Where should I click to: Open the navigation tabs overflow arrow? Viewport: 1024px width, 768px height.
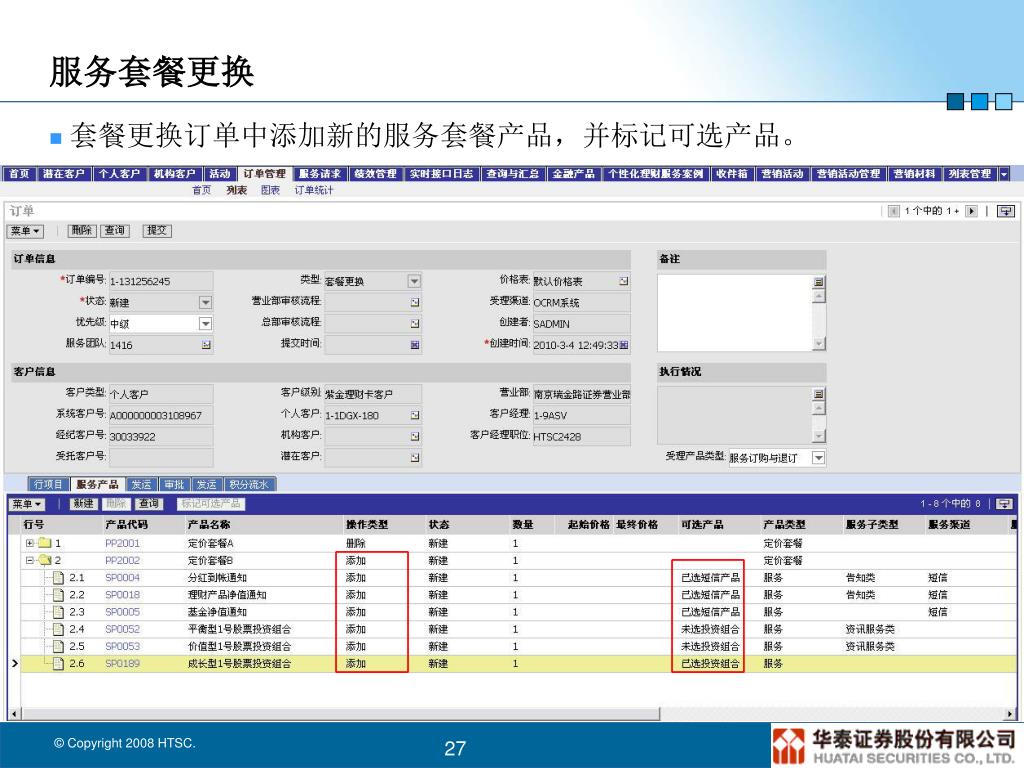pyautogui.click(x=1004, y=174)
